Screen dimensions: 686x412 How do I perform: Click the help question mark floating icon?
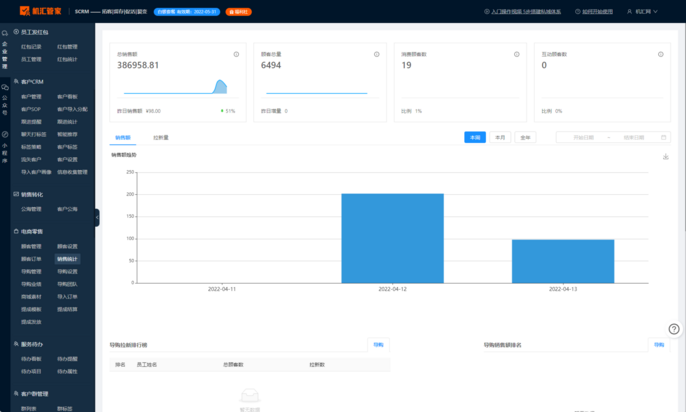(674, 329)
